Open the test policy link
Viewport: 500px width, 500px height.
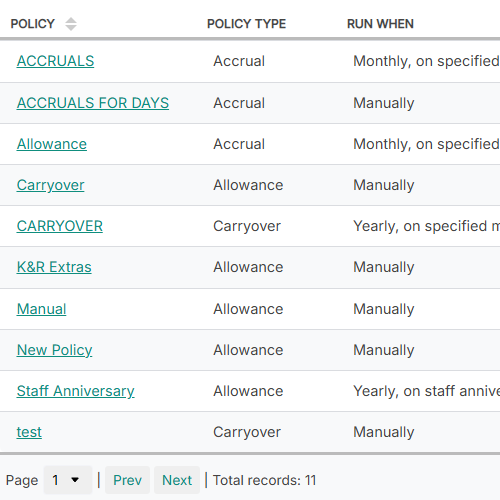[x=29, y=432]
